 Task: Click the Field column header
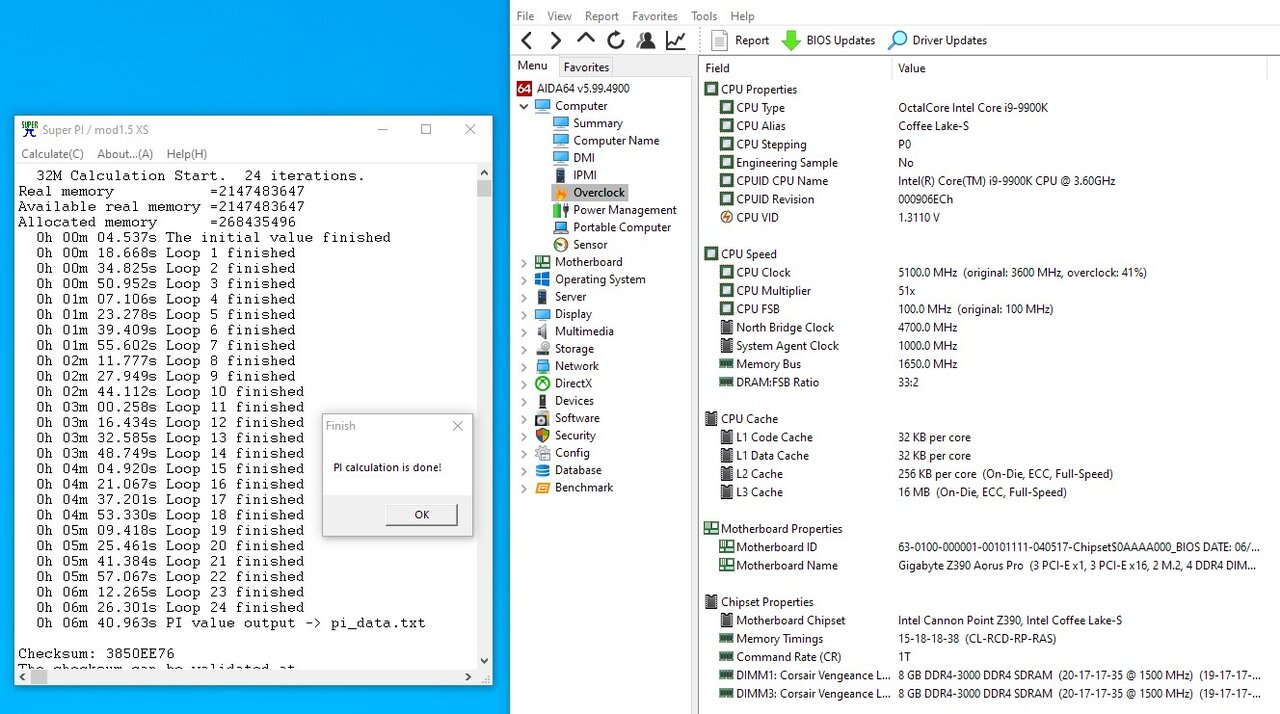795,68
